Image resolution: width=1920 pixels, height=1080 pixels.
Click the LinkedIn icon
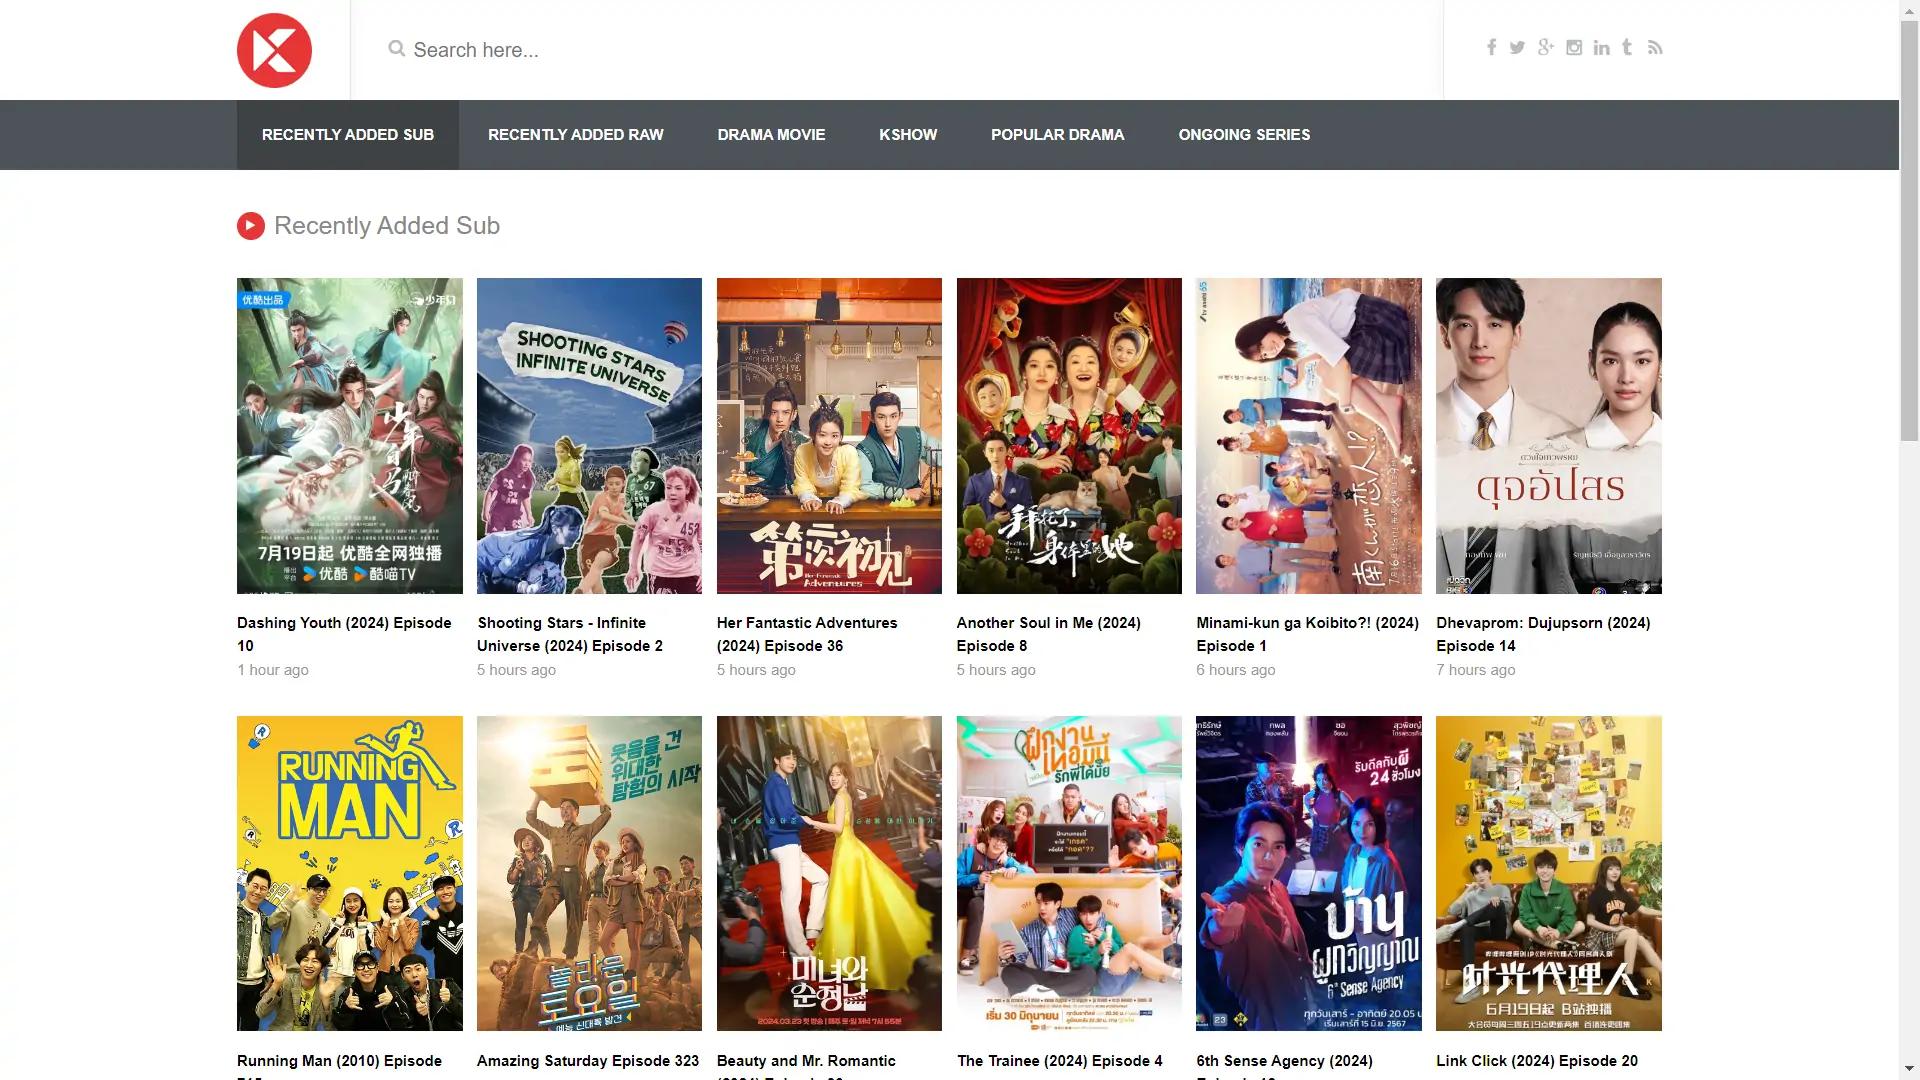tap(1602, 47)
